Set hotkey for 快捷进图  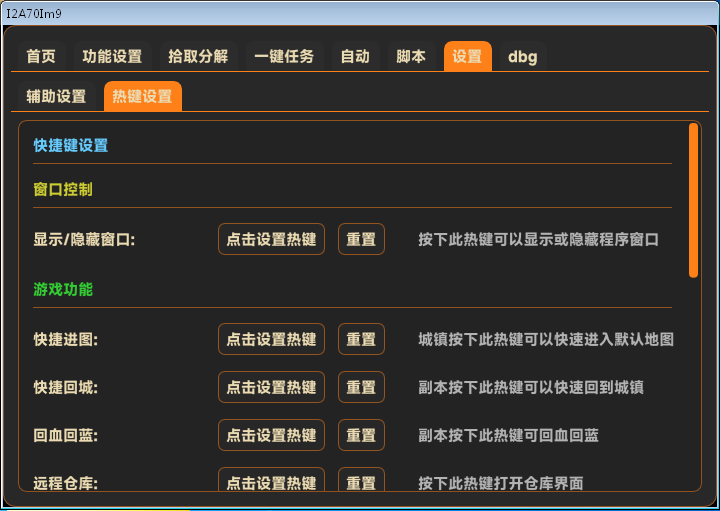pyautogui.click(x=271, y=340)
